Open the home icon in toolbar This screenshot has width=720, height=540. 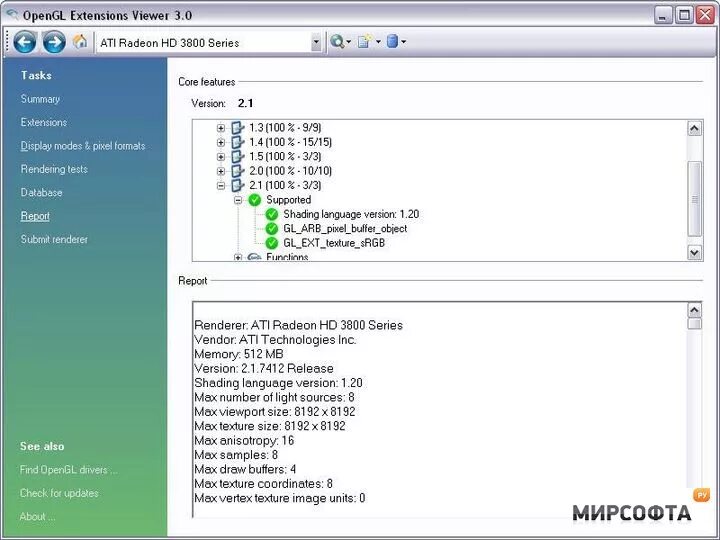pos(80,41)
